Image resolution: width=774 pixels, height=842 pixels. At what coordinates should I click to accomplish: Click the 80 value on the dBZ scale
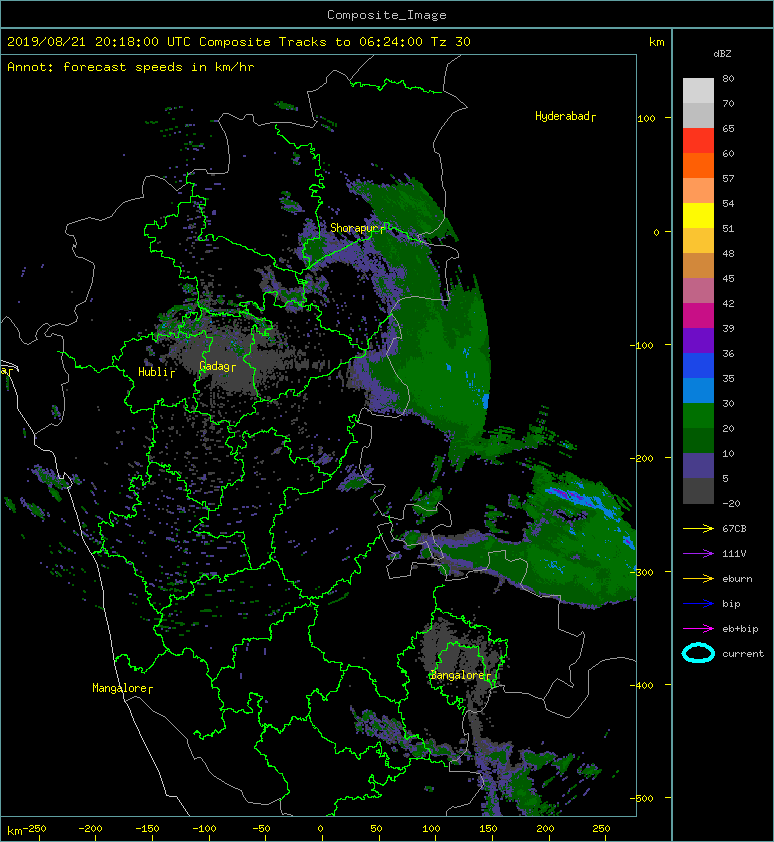728,78
